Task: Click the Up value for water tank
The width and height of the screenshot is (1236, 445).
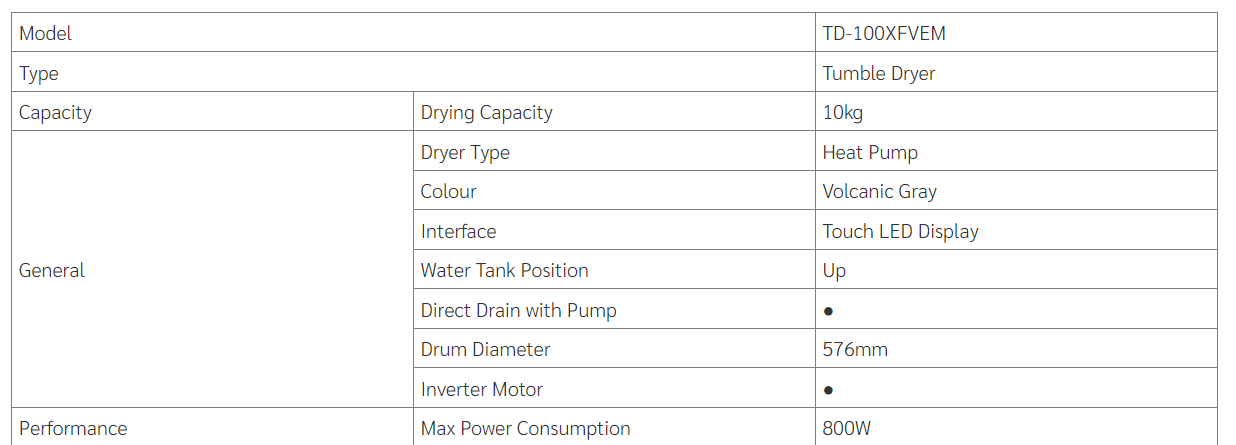Action: click(x=834, y=271)
